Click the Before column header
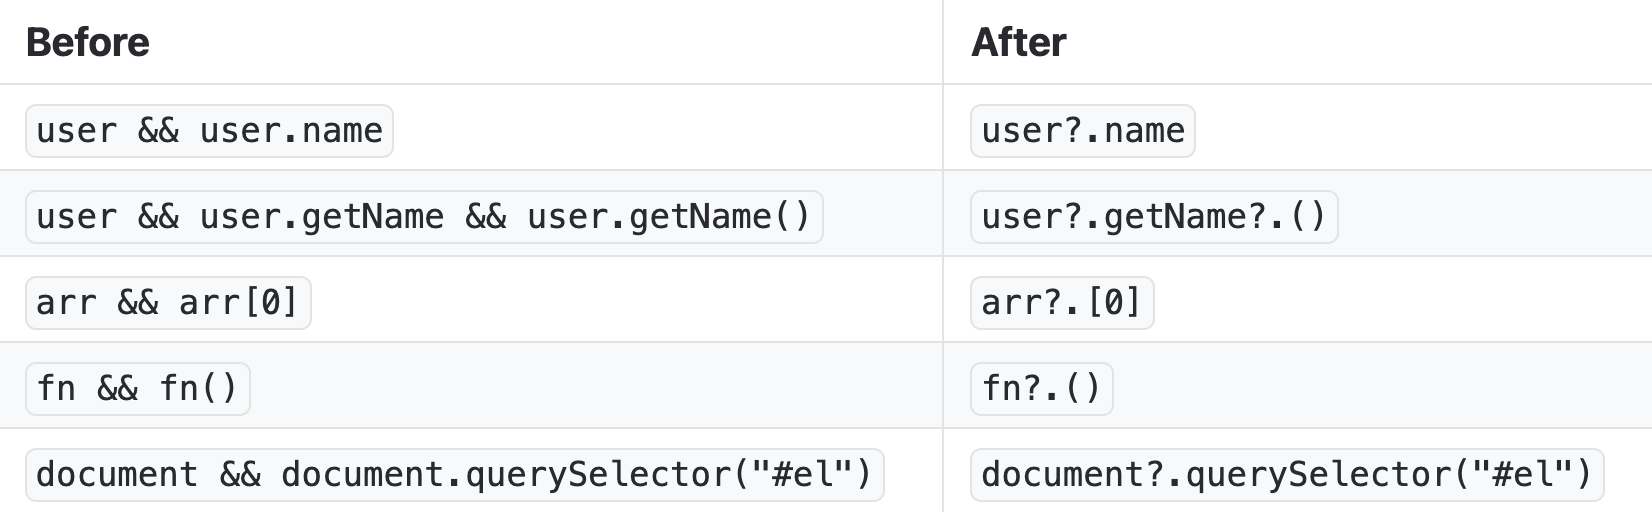Image resolution: width=1652 pixels, height=512 pixels. point(88,43)
